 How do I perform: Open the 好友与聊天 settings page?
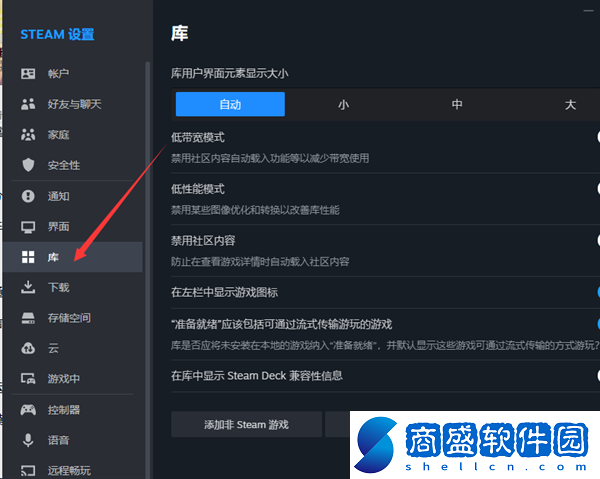coord(73,104)
